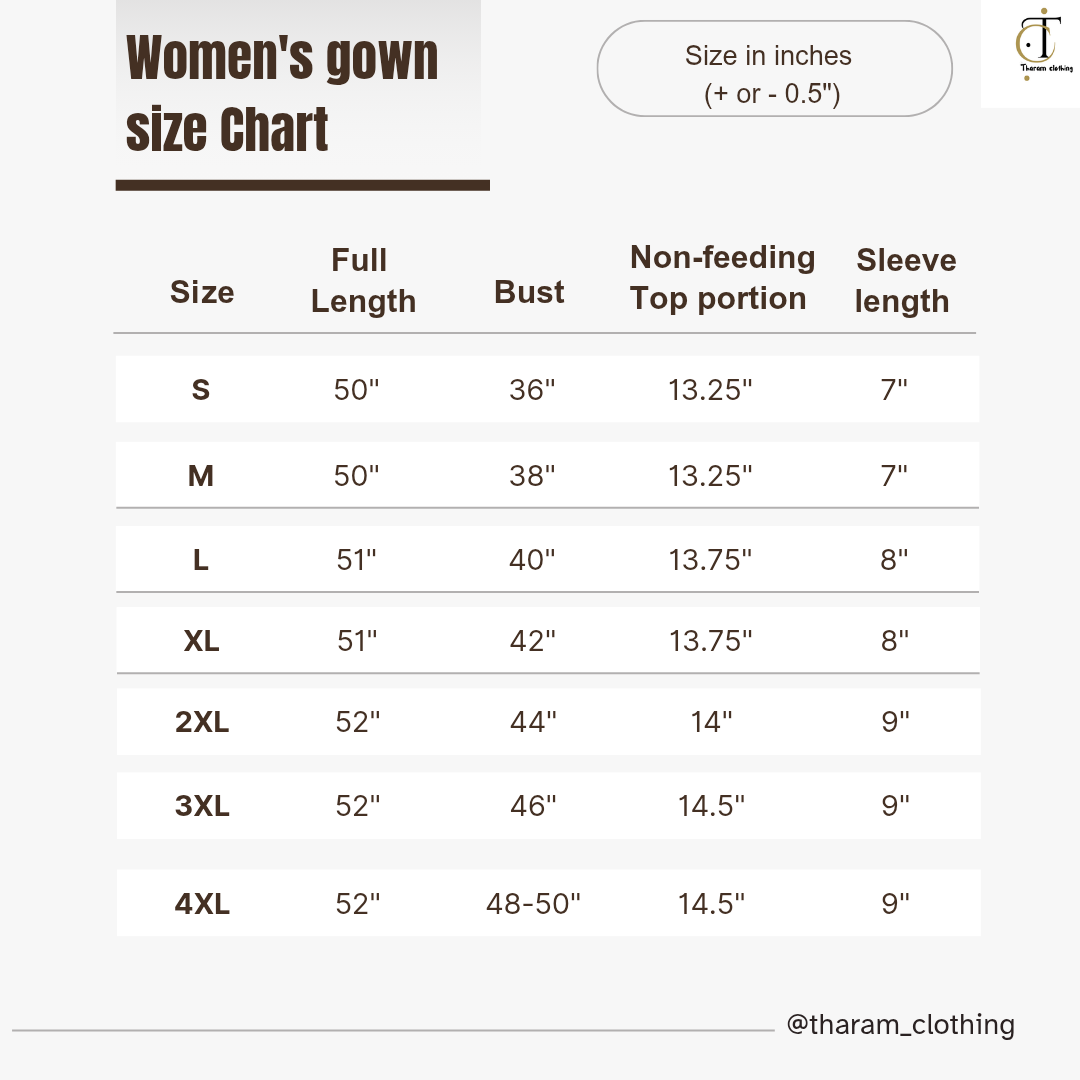
Task: Click the 4XL size row label
Action: pyautogui.click(x=202, y=905)
